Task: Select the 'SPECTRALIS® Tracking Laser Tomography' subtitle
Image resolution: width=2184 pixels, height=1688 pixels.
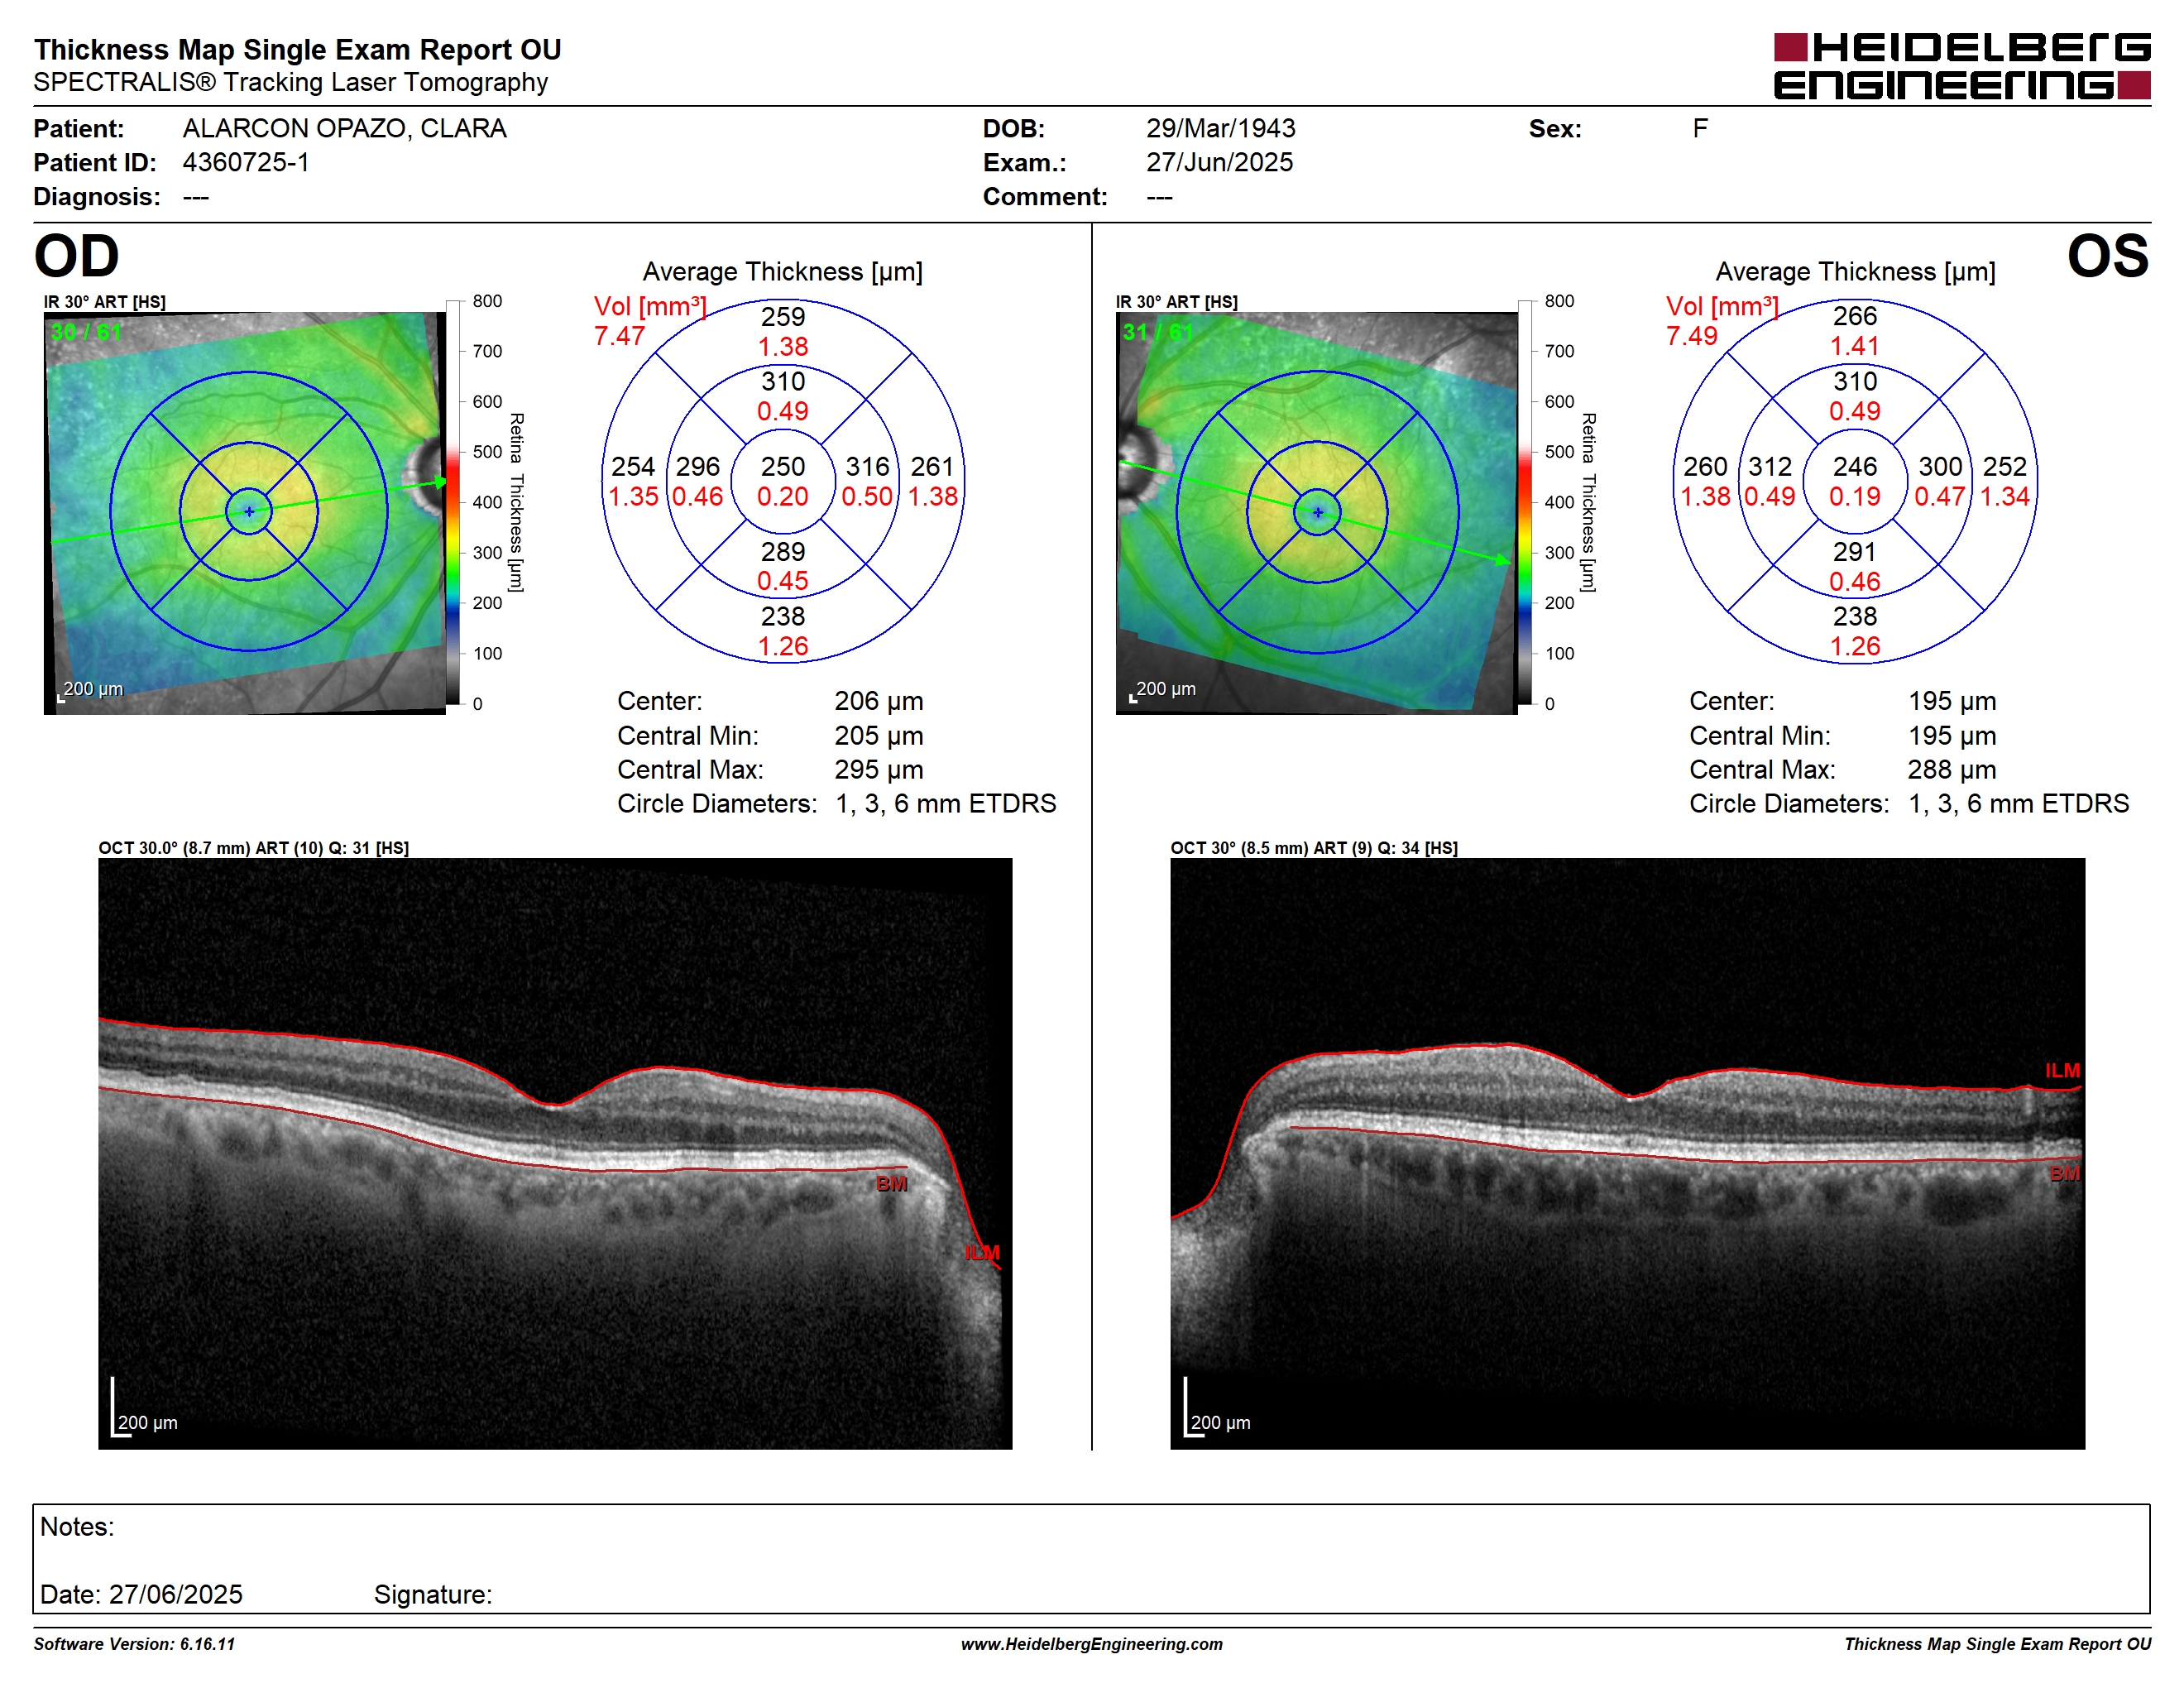Action: tap(291, 82)
